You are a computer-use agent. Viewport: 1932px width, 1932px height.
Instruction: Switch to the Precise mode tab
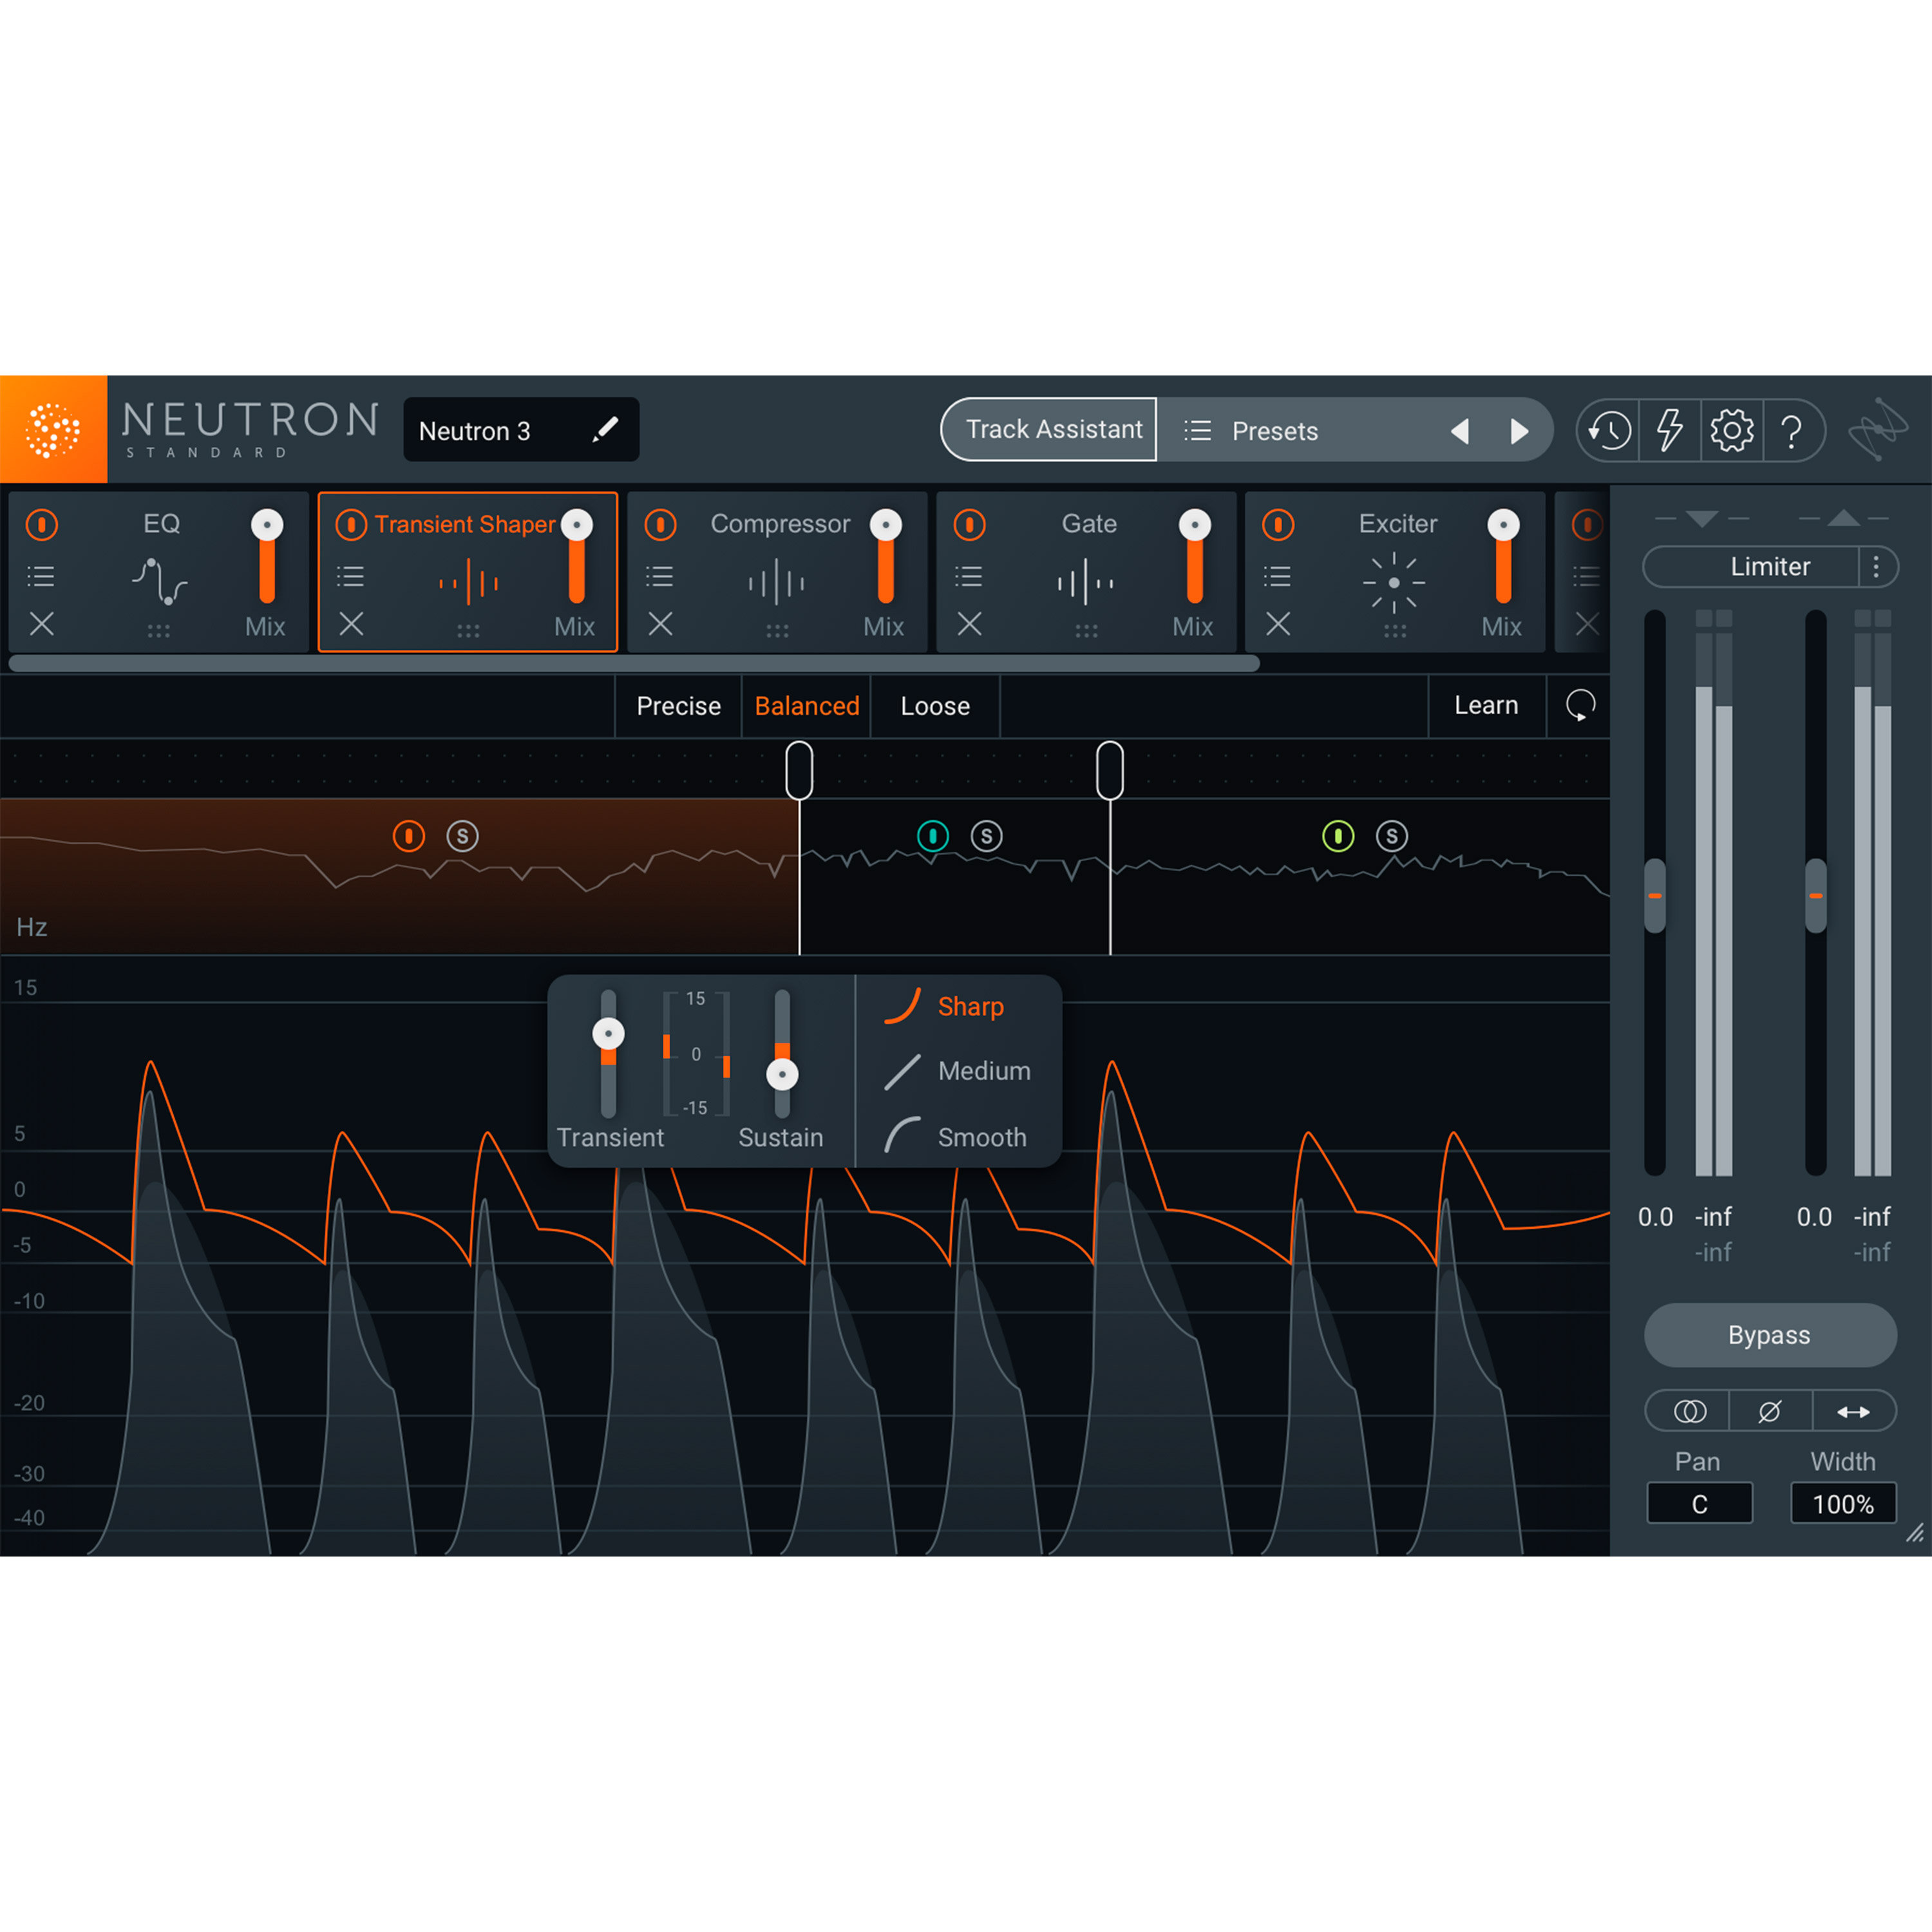tap(678, 706)
